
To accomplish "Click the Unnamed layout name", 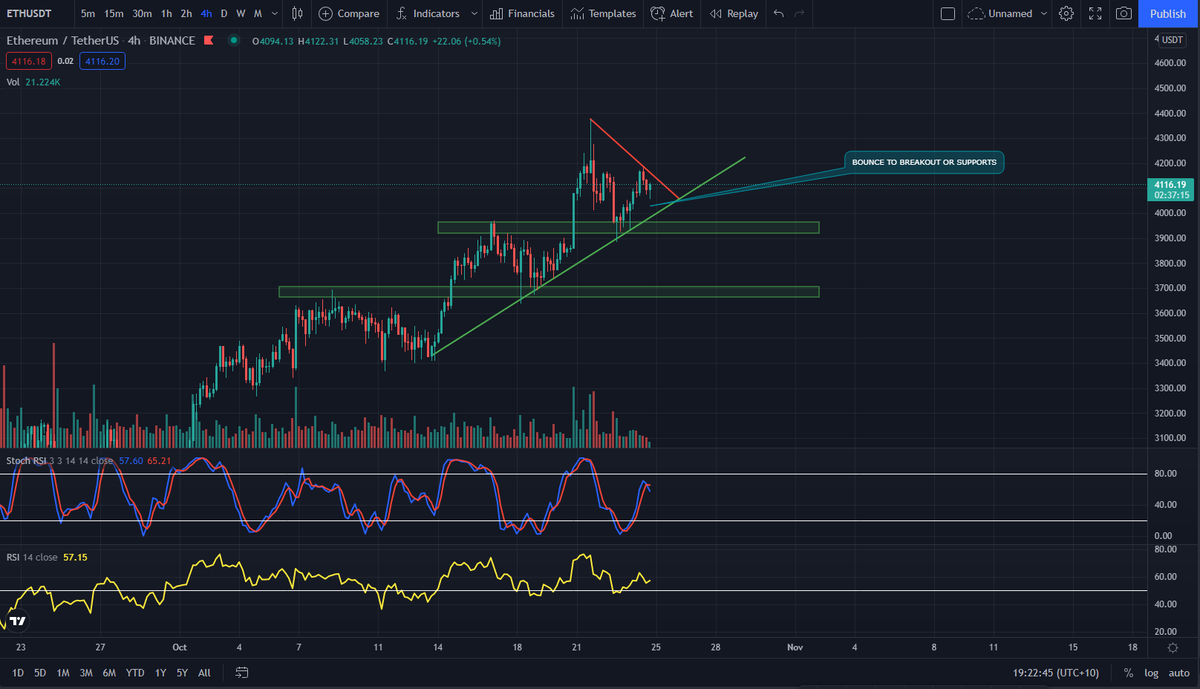I will click(x=1010, y=14).
